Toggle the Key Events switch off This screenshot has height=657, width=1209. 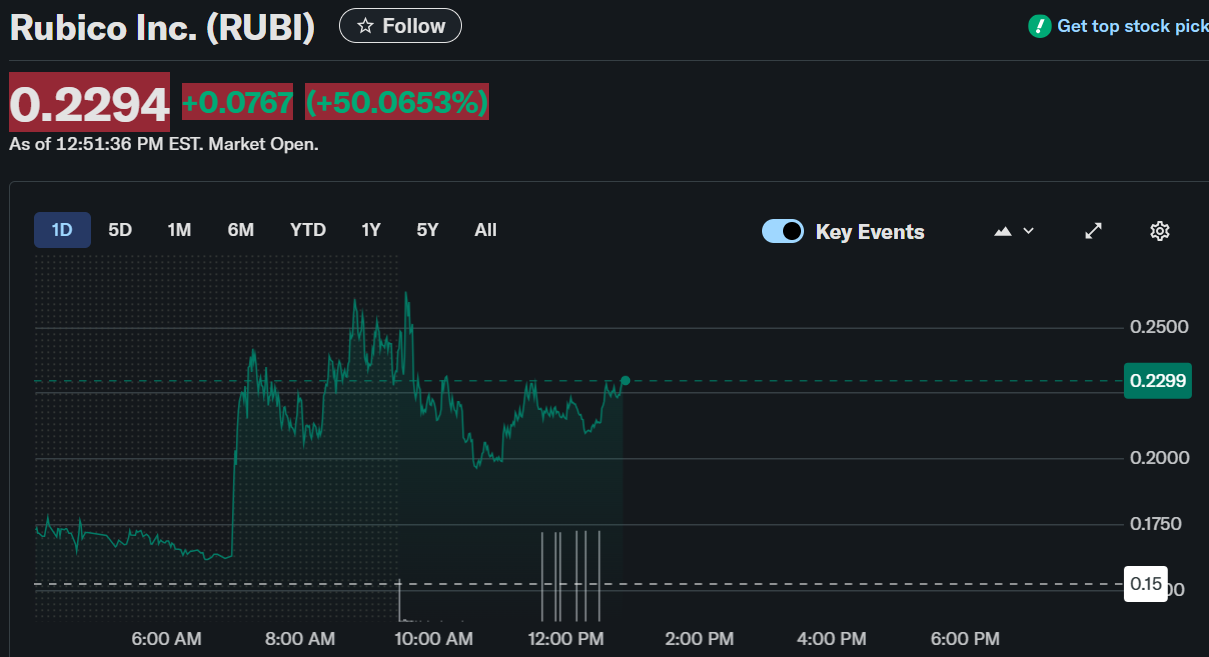782,231
